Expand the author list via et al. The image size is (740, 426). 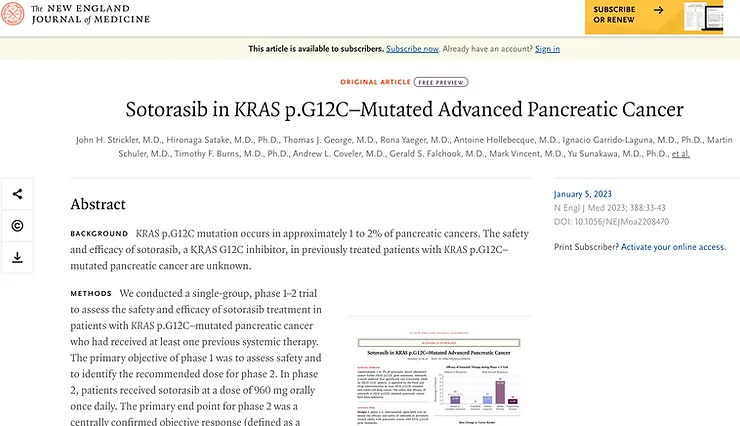point(681,154)
